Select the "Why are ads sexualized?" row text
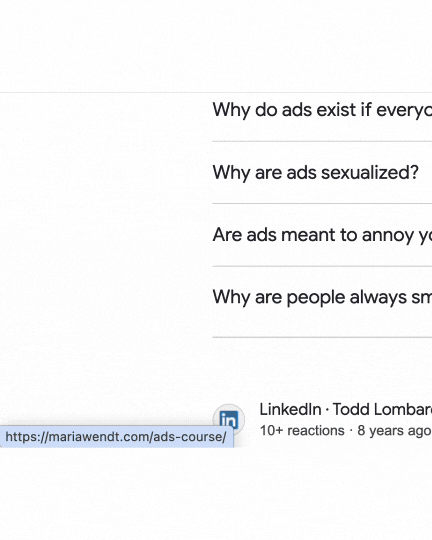 click(315, 173)
